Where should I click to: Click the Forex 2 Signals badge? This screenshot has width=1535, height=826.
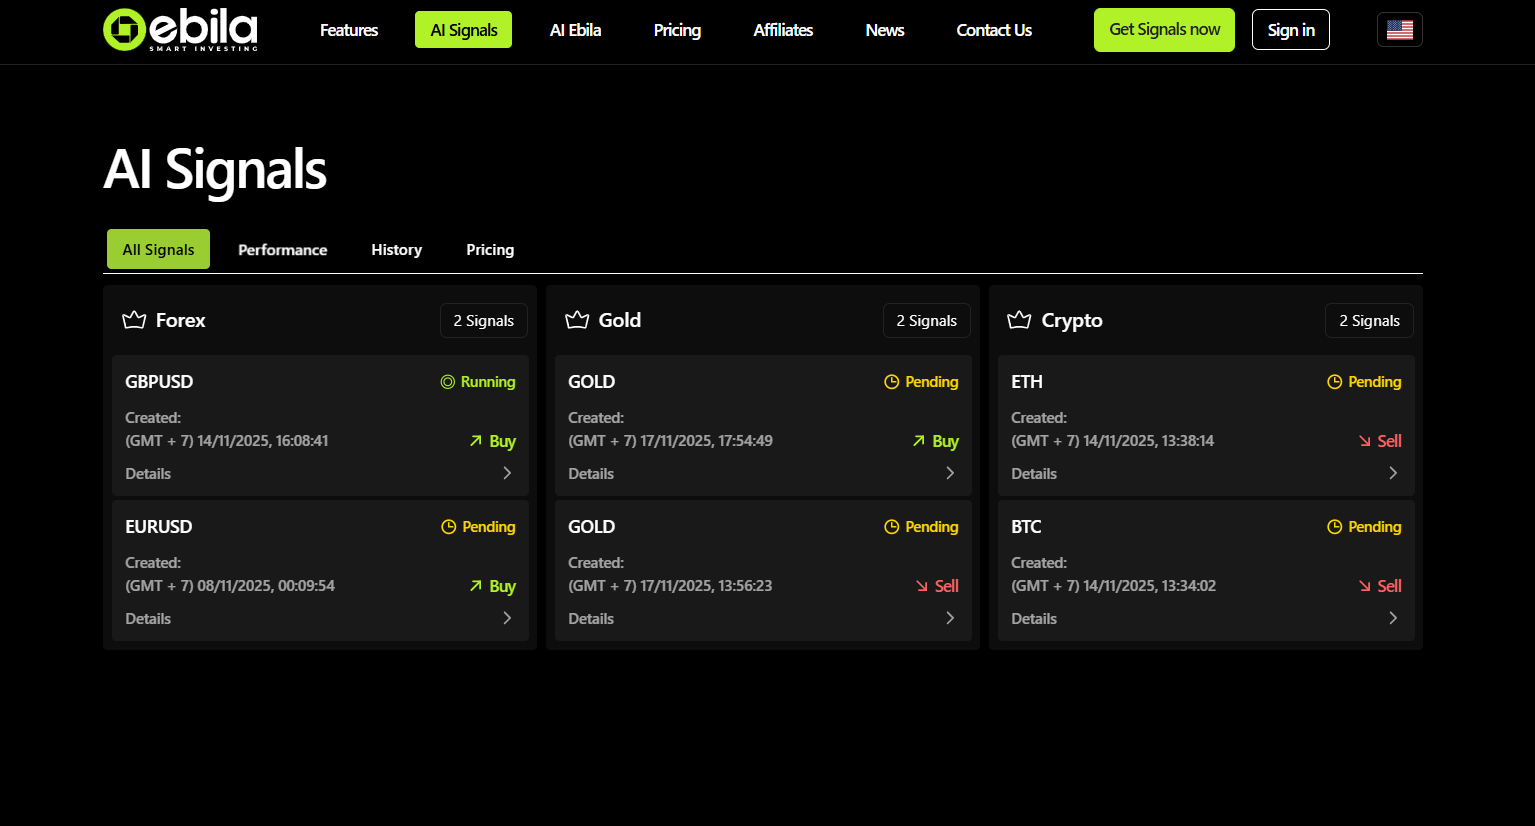click(483, 321)
